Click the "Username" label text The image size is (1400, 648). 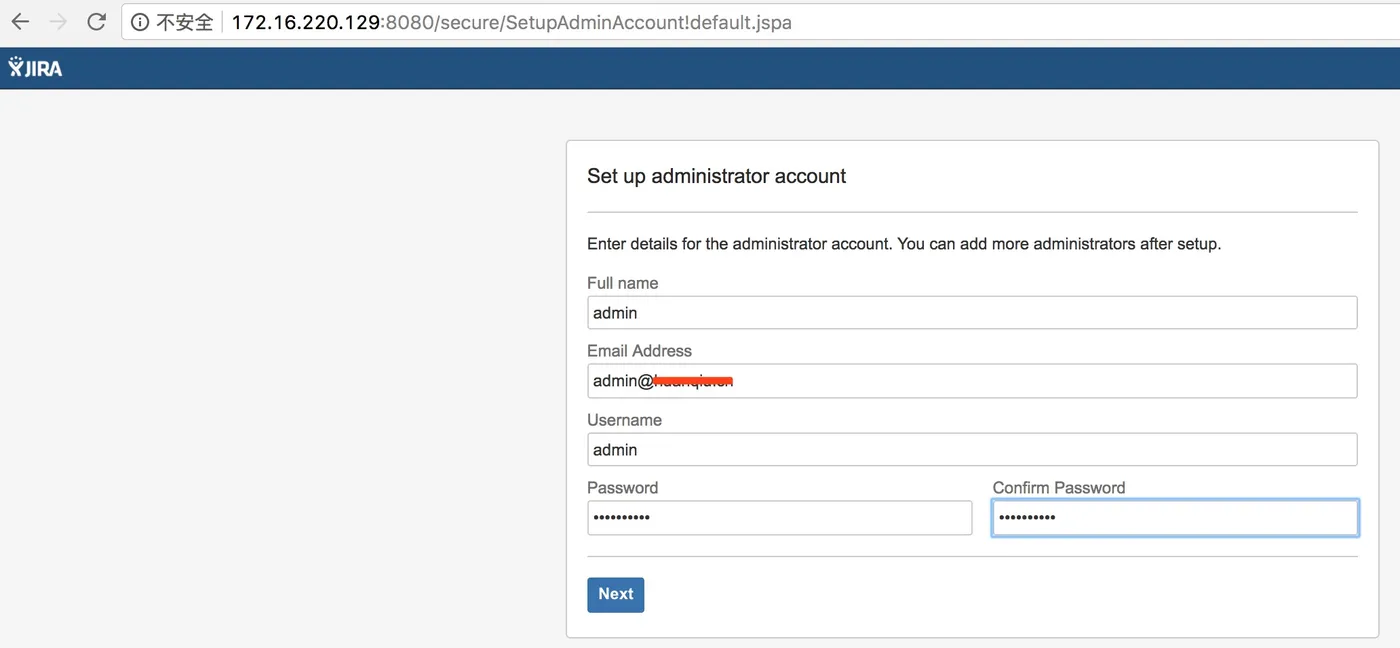click(624, 420)
